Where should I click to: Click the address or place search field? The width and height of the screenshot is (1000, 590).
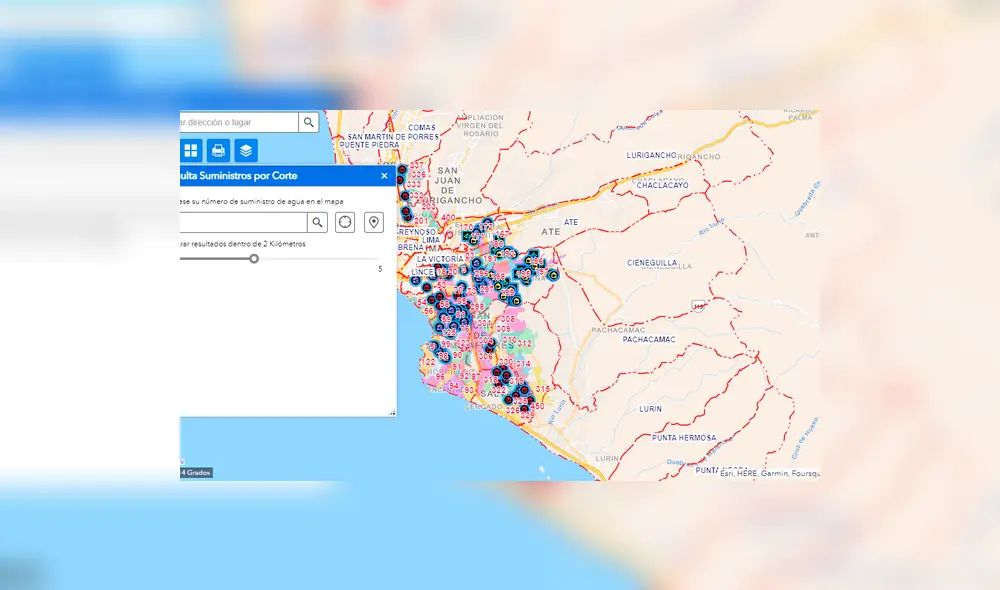click(x=238, y=122)
